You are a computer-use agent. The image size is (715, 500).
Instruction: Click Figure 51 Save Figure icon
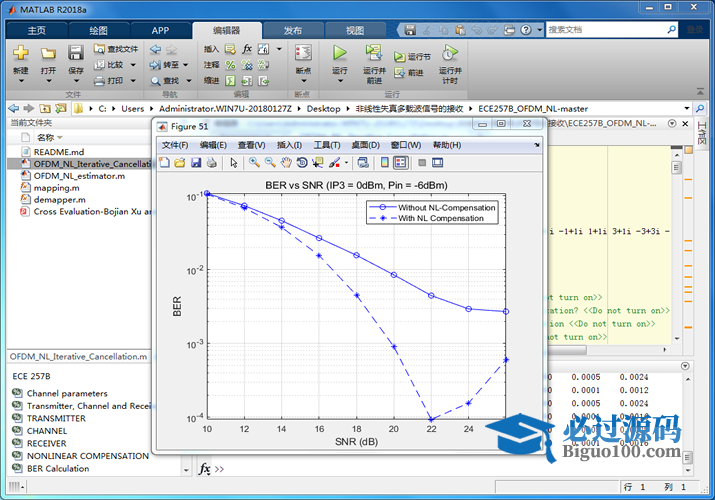(196, 163)
